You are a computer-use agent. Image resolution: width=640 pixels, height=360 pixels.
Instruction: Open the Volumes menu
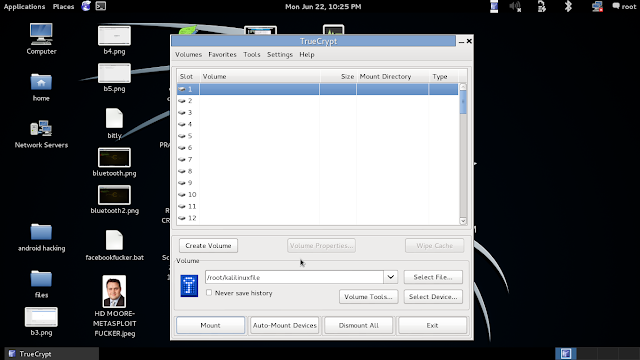tap(188, 54)
